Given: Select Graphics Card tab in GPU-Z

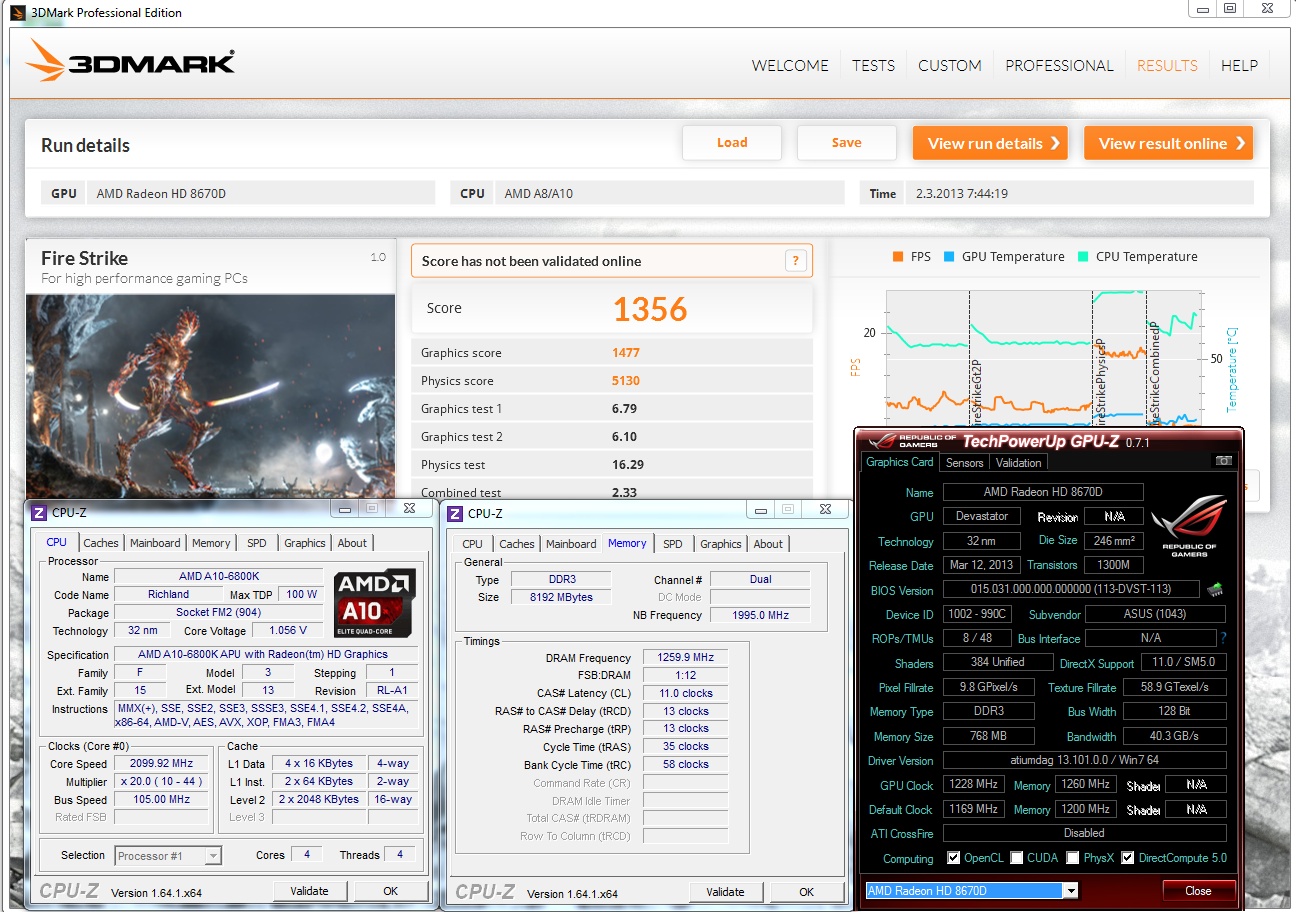Looking at the screenshot, I should coord(899,462).
